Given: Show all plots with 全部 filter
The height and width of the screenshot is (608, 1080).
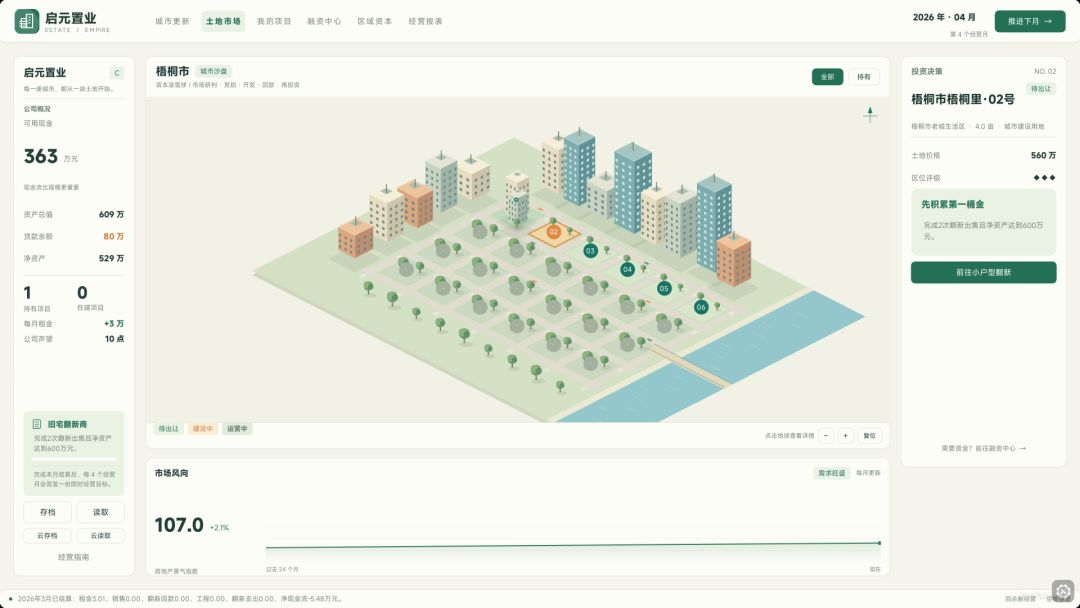Looking at the screenshot, I should [x=827, y=77].
